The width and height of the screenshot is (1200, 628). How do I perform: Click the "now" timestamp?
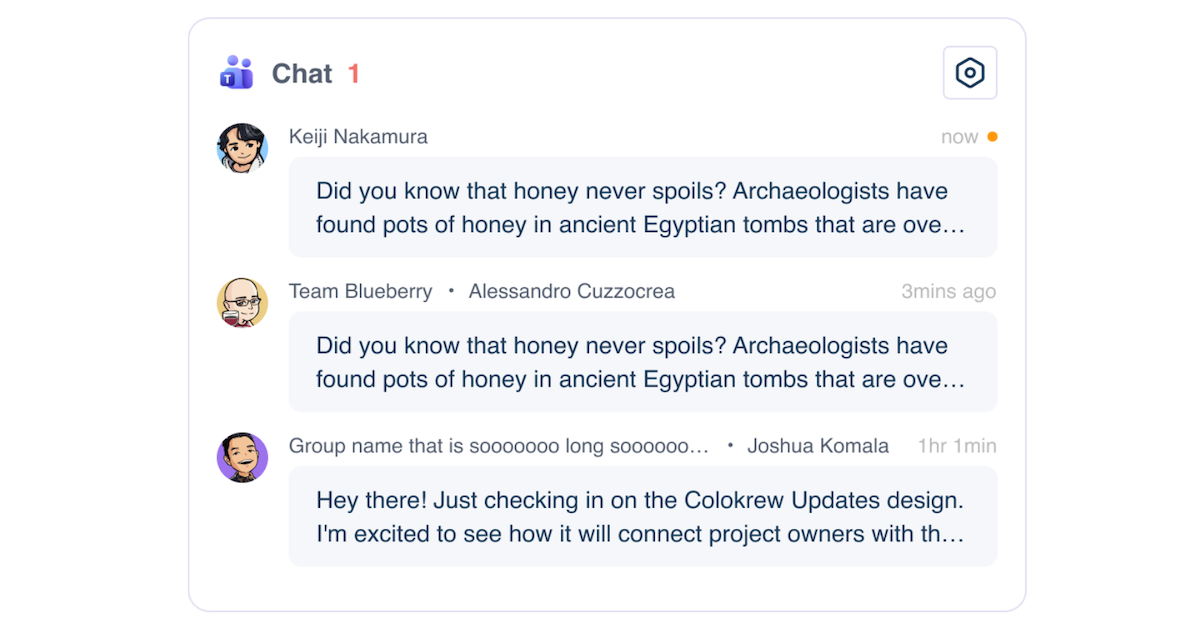tap(959, 138)
